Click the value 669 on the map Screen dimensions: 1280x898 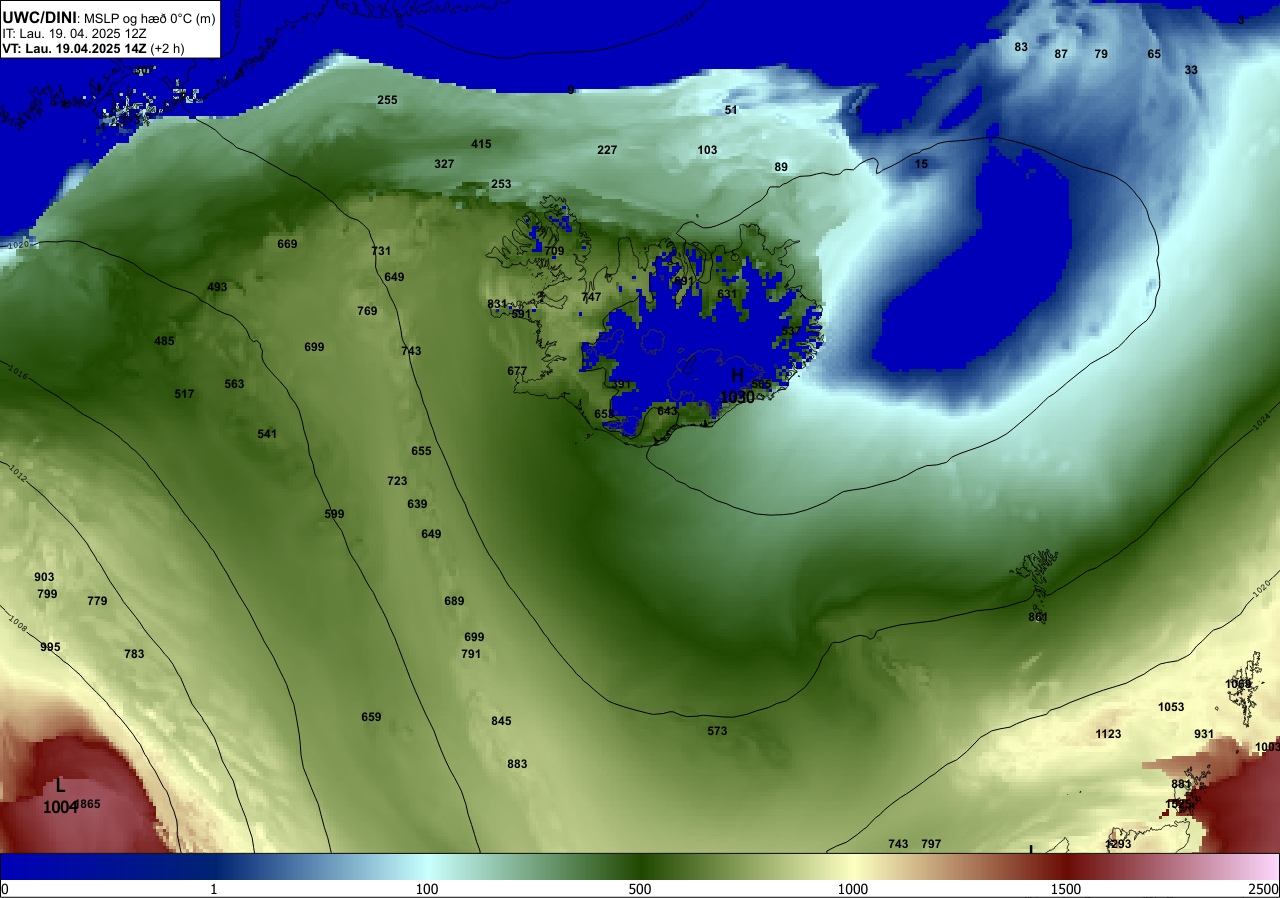[x=287, y=244]
